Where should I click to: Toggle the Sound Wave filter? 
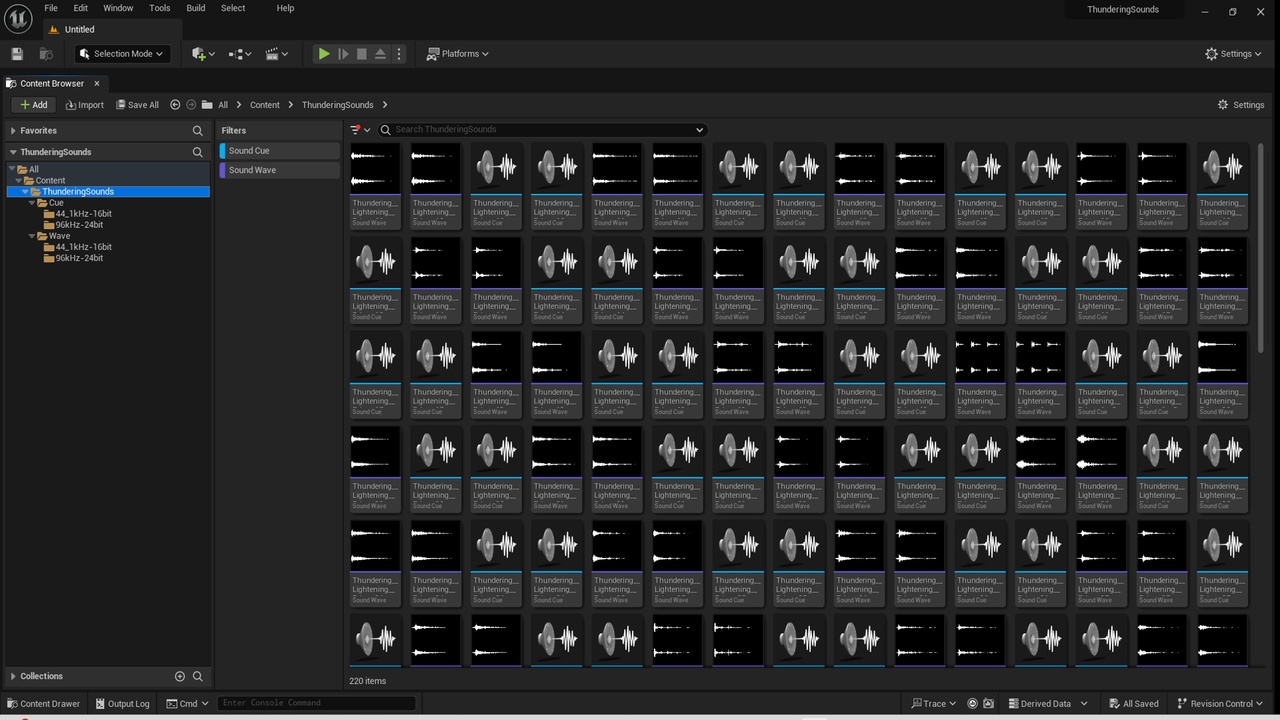coord(281,170)
